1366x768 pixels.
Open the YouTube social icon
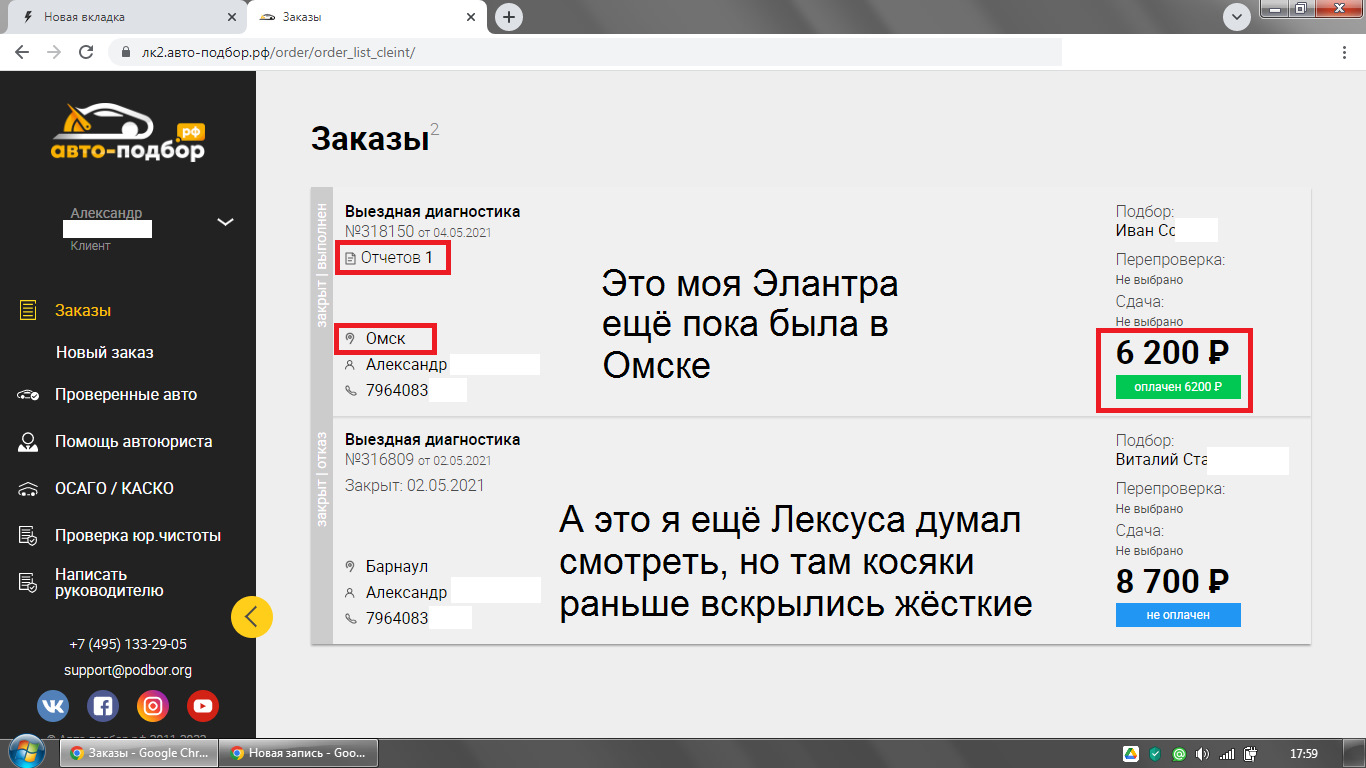(x=203, y=706)
